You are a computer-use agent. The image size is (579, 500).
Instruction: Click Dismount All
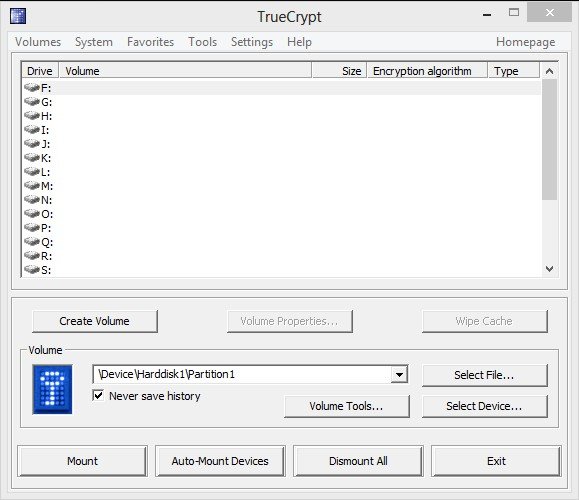358,461
